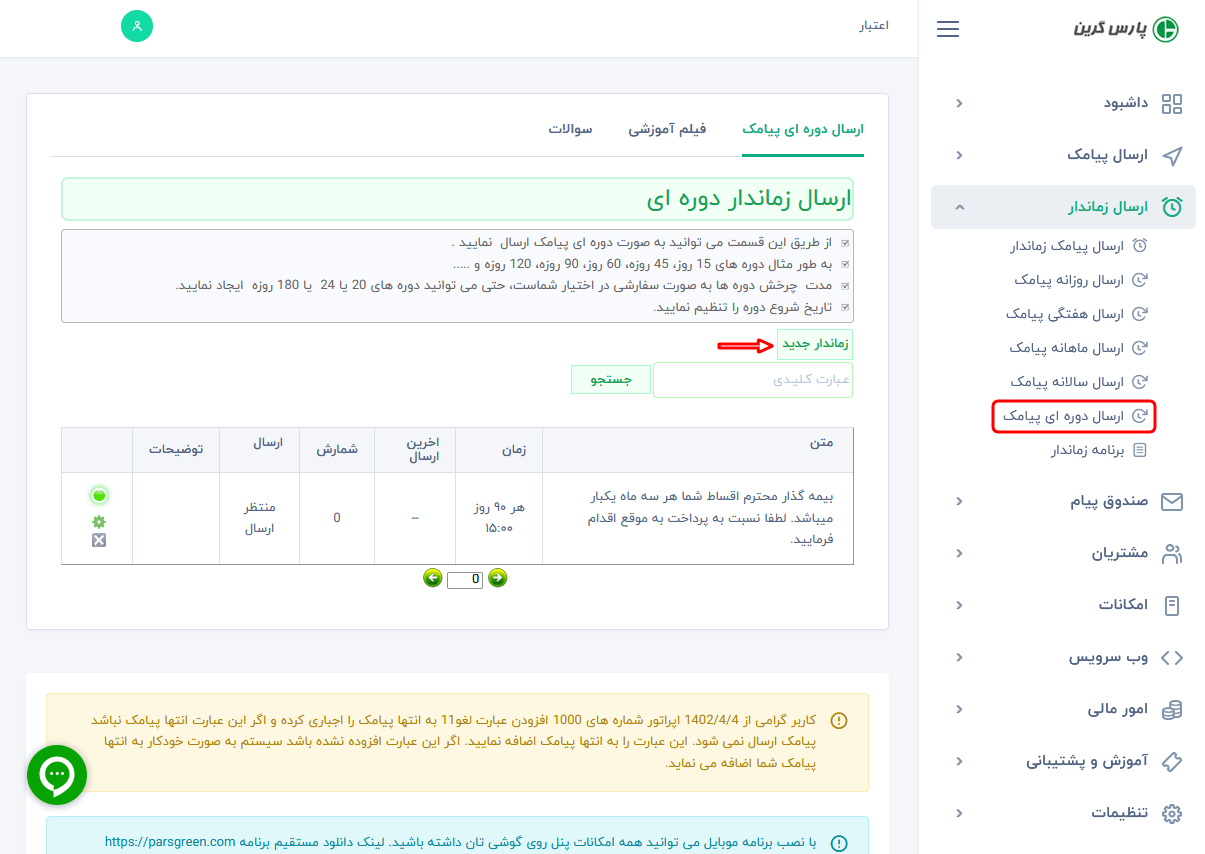Click the page number input box
Image resolution: width=1205 pixels, height=854 pixels.
(x=464, y=578)
